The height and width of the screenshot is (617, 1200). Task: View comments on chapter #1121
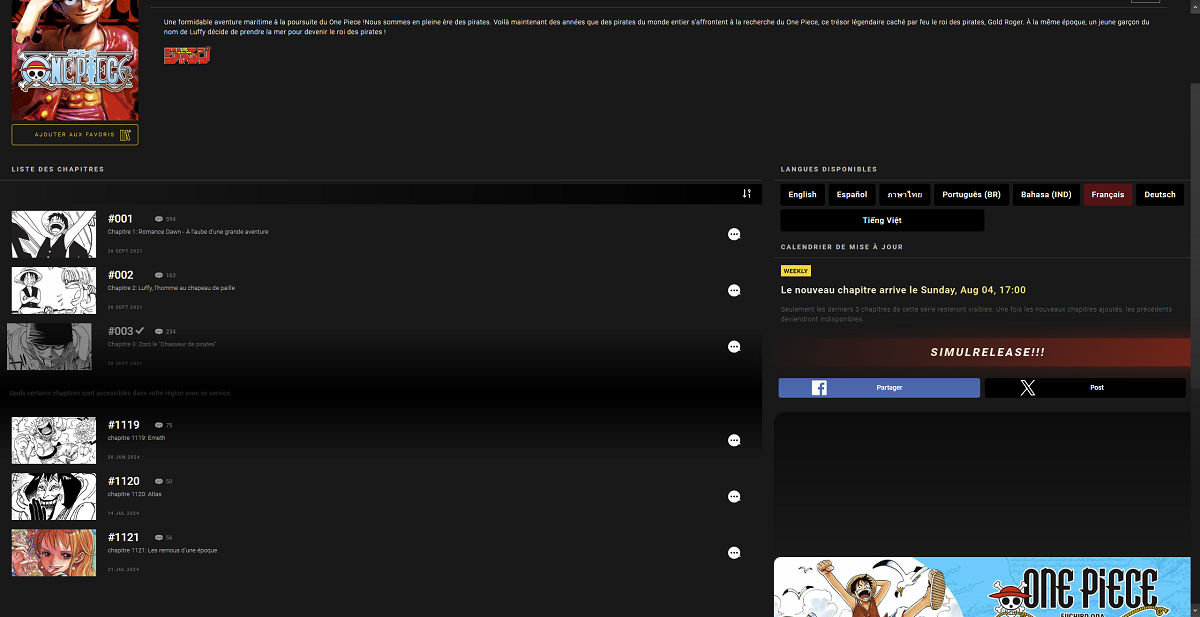coord(164,538)
